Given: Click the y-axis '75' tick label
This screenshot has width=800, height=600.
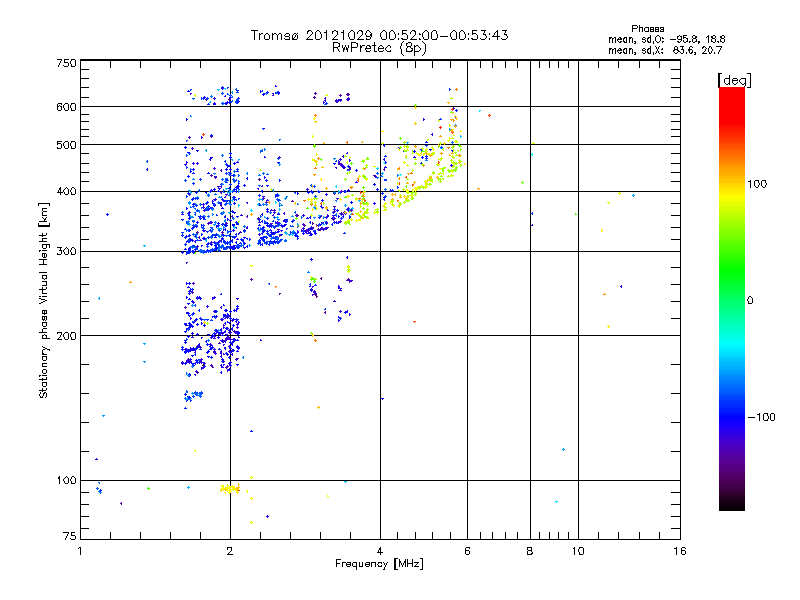Looking at the screenshot, I should tap(70, 536).
